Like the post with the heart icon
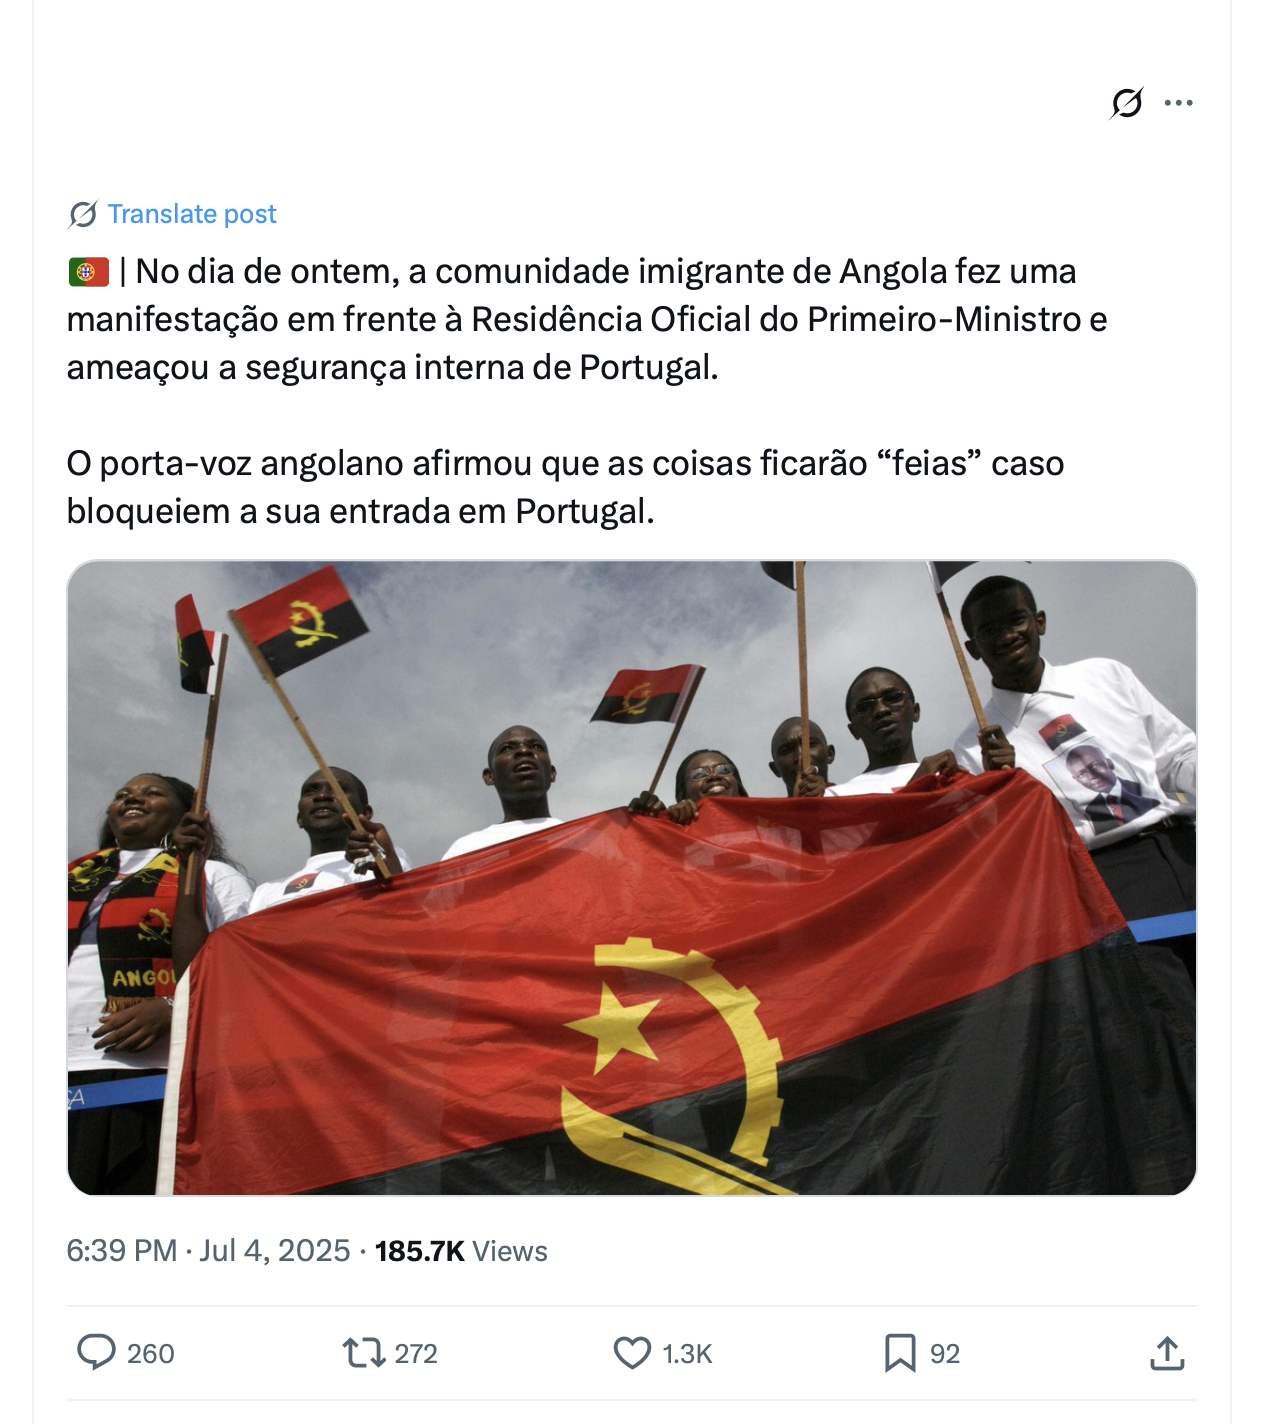Image resolution: width=1264 pixels, height=1424 pixels. point(632,1353)
